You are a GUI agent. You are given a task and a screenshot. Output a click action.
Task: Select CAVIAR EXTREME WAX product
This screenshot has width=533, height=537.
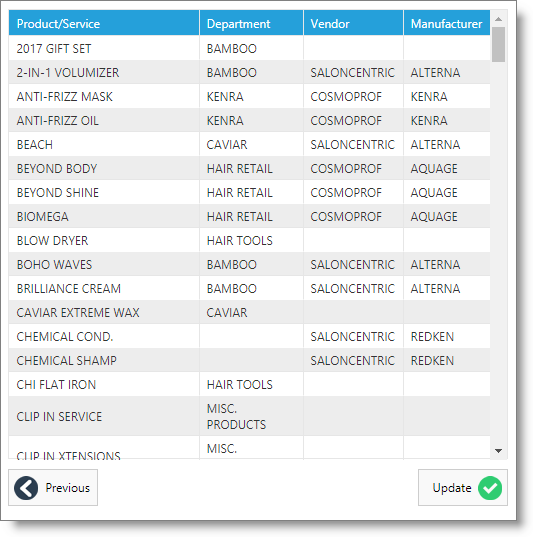pos(78,312)
